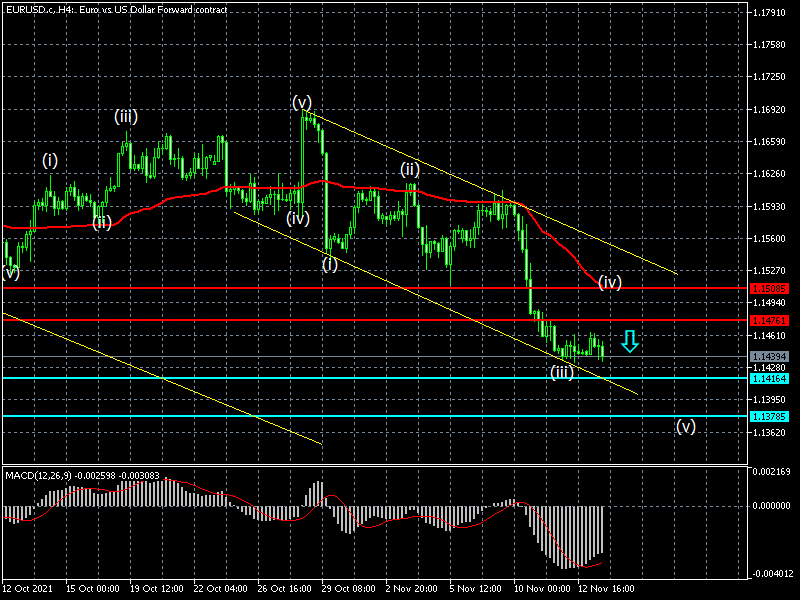This screenshot has width=800, height=600.
Task: Select the red 1.14761 price tag
Action: coord(768,320)
